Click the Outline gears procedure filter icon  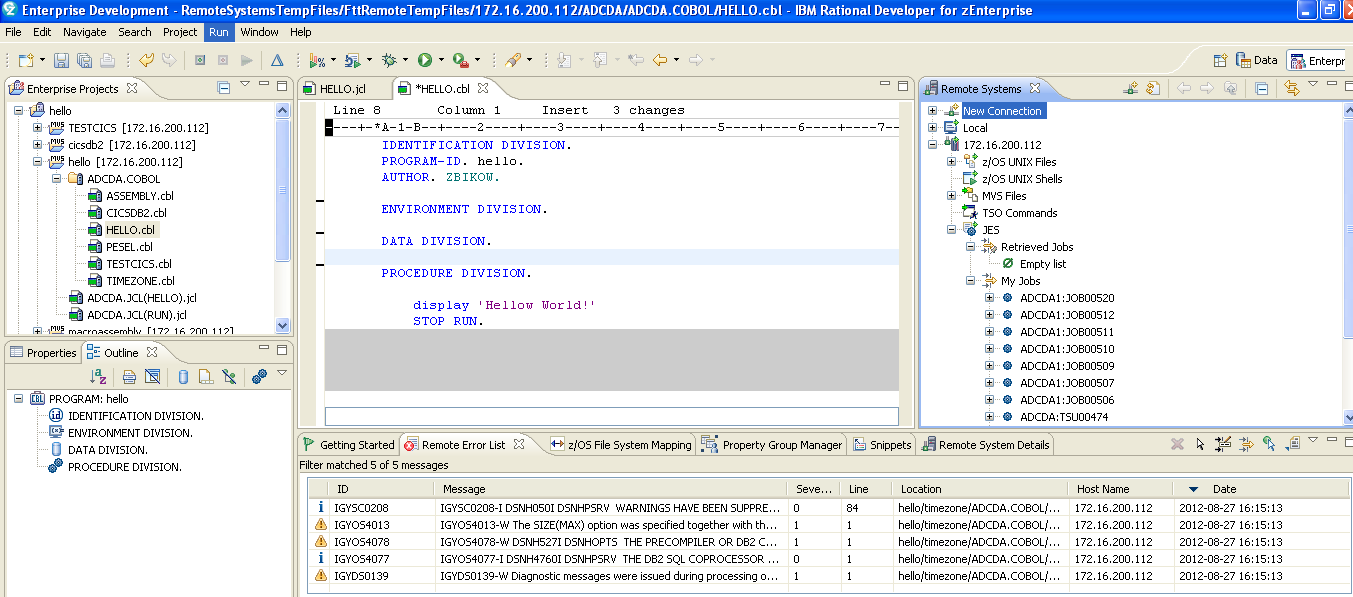coord(259,376)
